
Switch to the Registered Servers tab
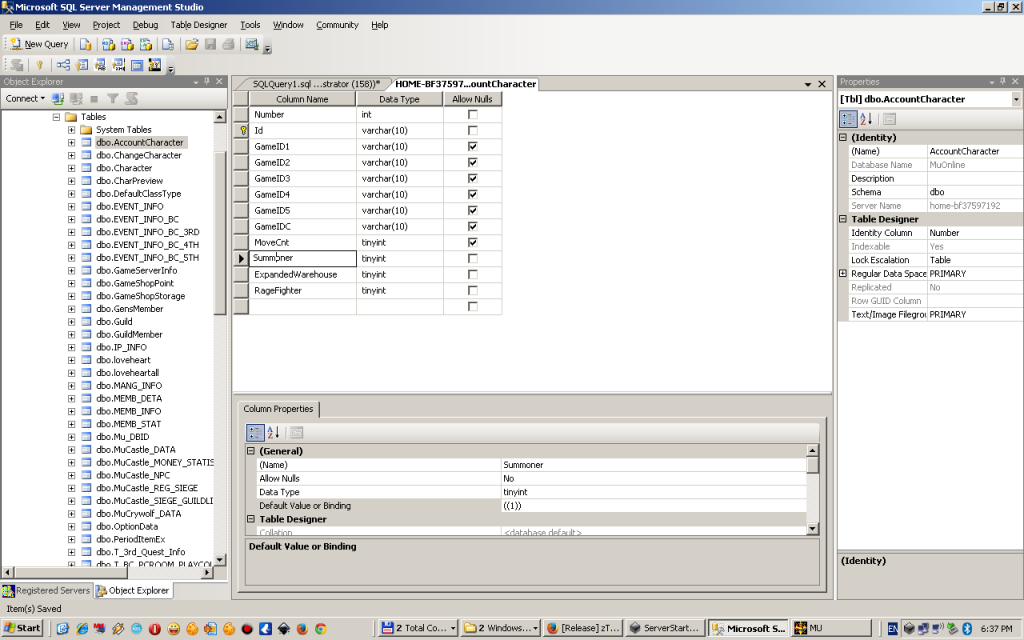tap(46, 591)
